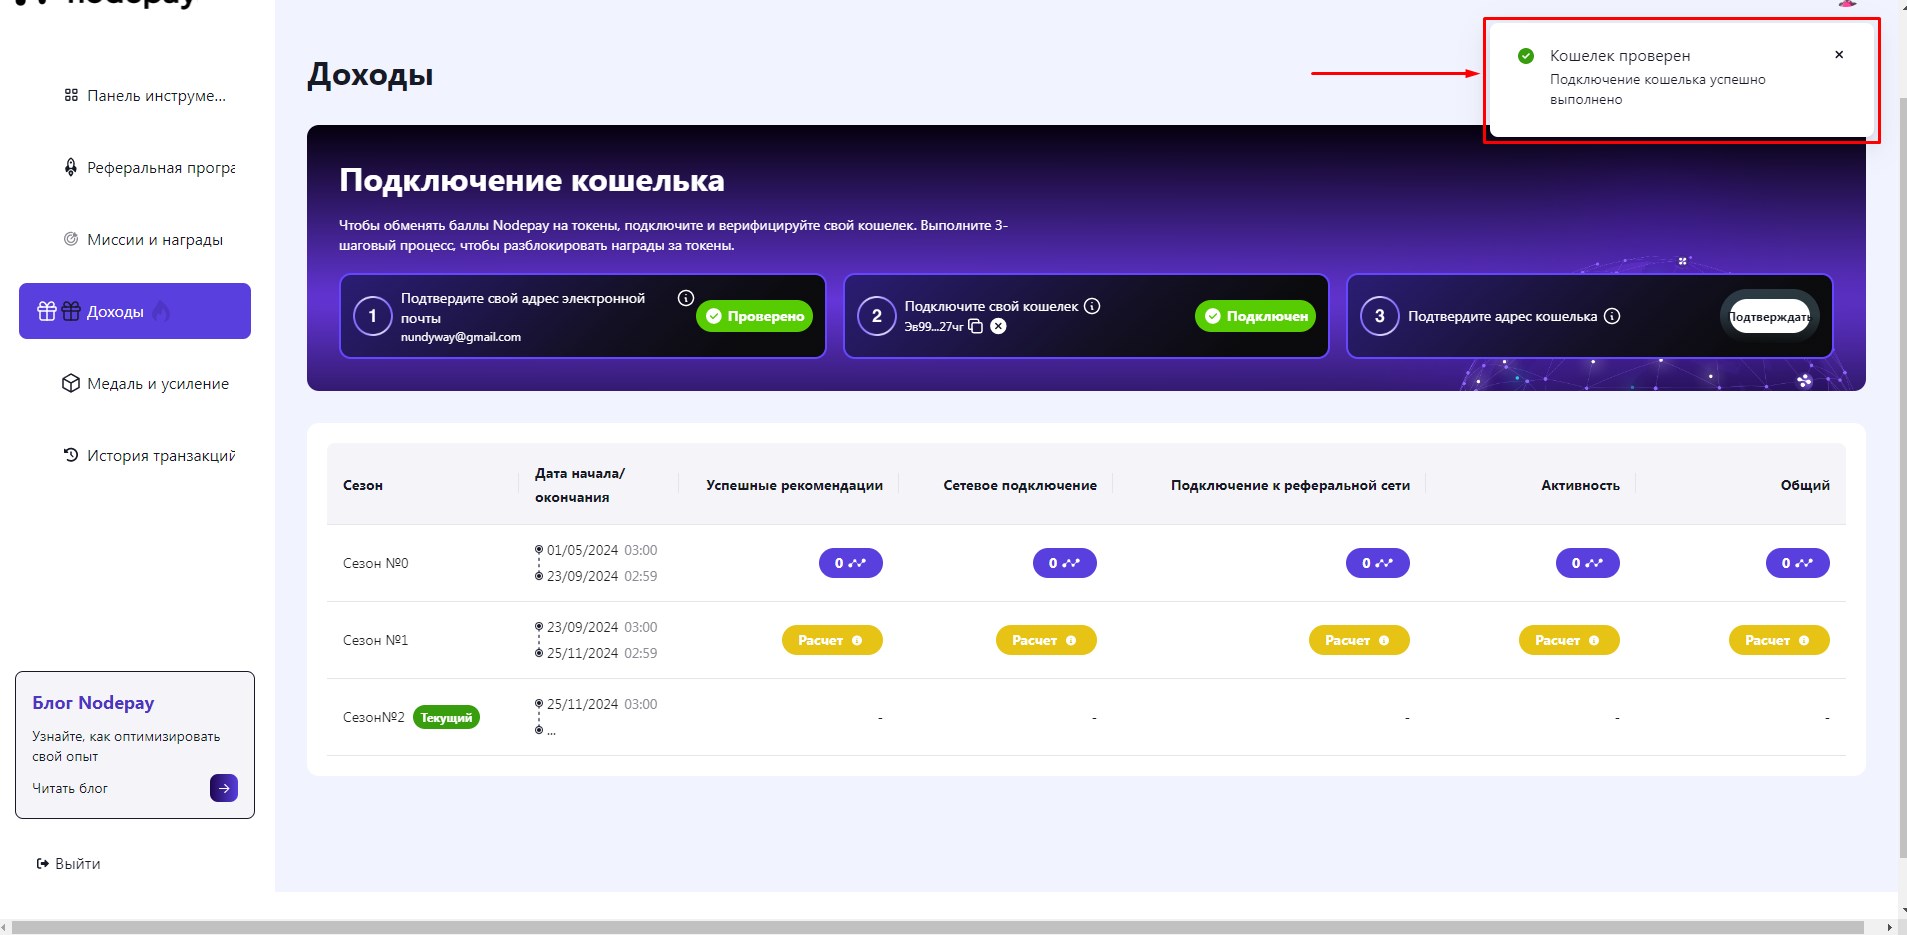Disconnect wallet using the X icon near address
1907x935 pixels.
[x=998, y=326]
